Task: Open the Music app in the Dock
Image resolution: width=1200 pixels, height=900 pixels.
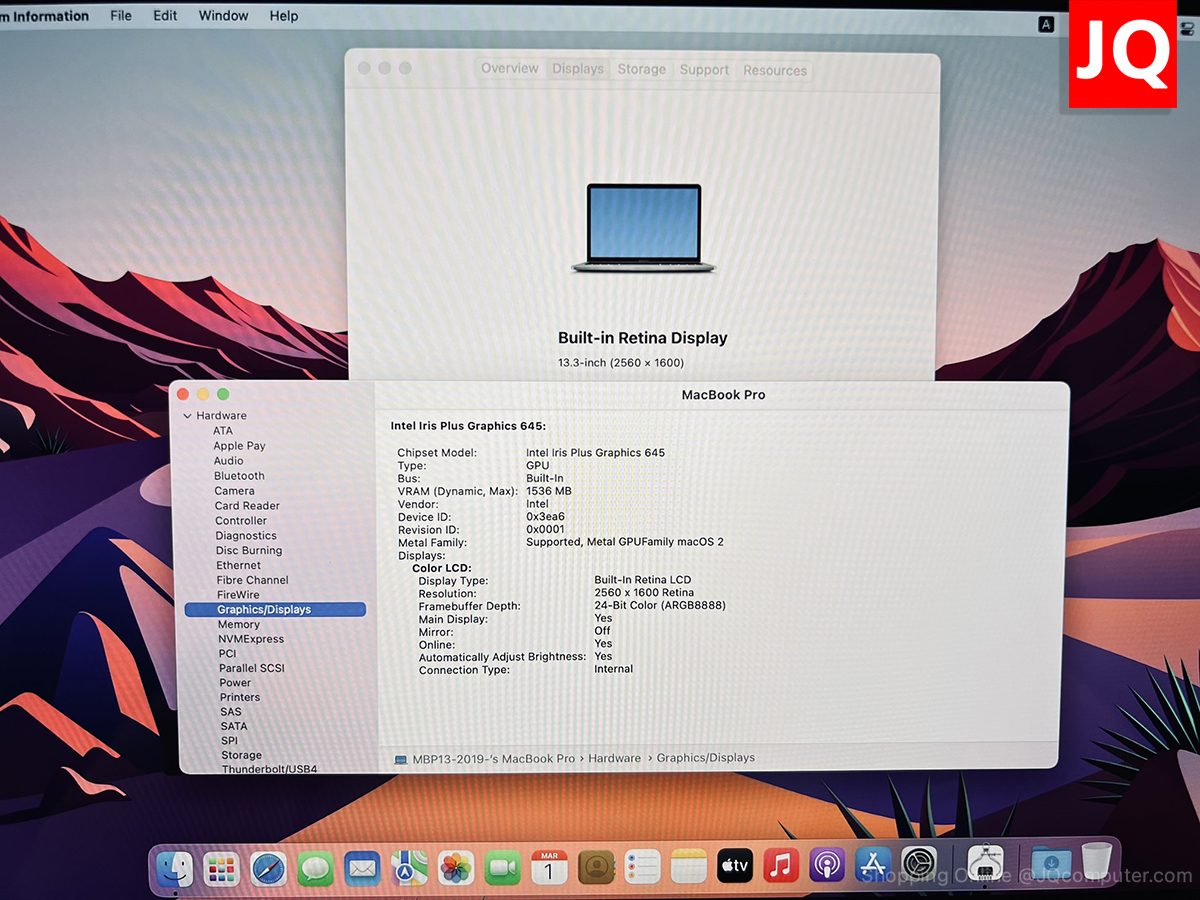Action: [781, 866]
